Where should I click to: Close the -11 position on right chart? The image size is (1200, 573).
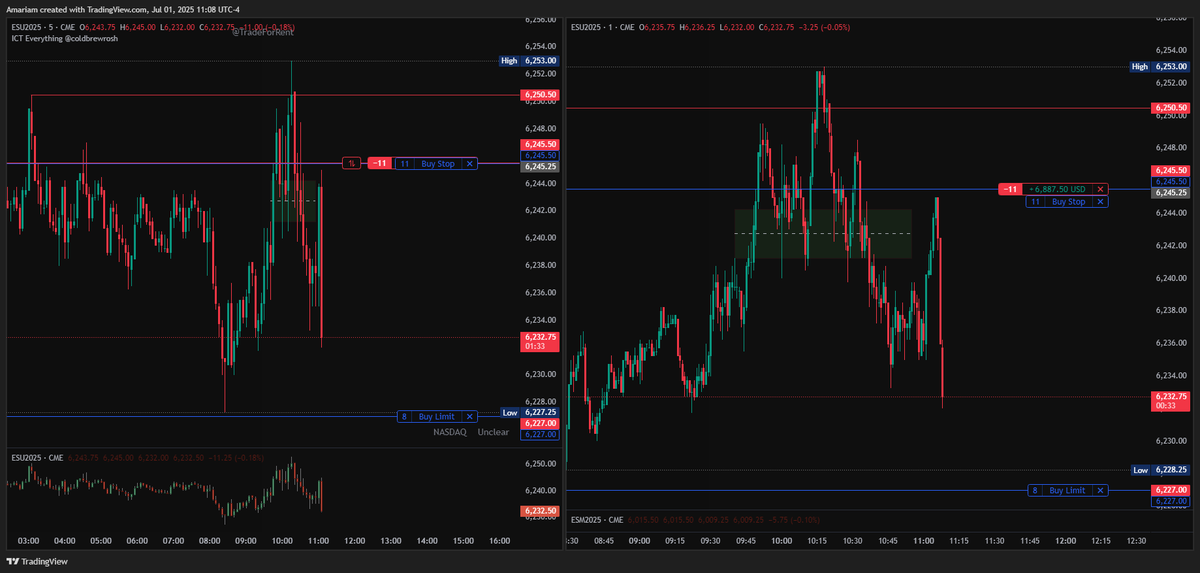click(x=1100, y=189)
